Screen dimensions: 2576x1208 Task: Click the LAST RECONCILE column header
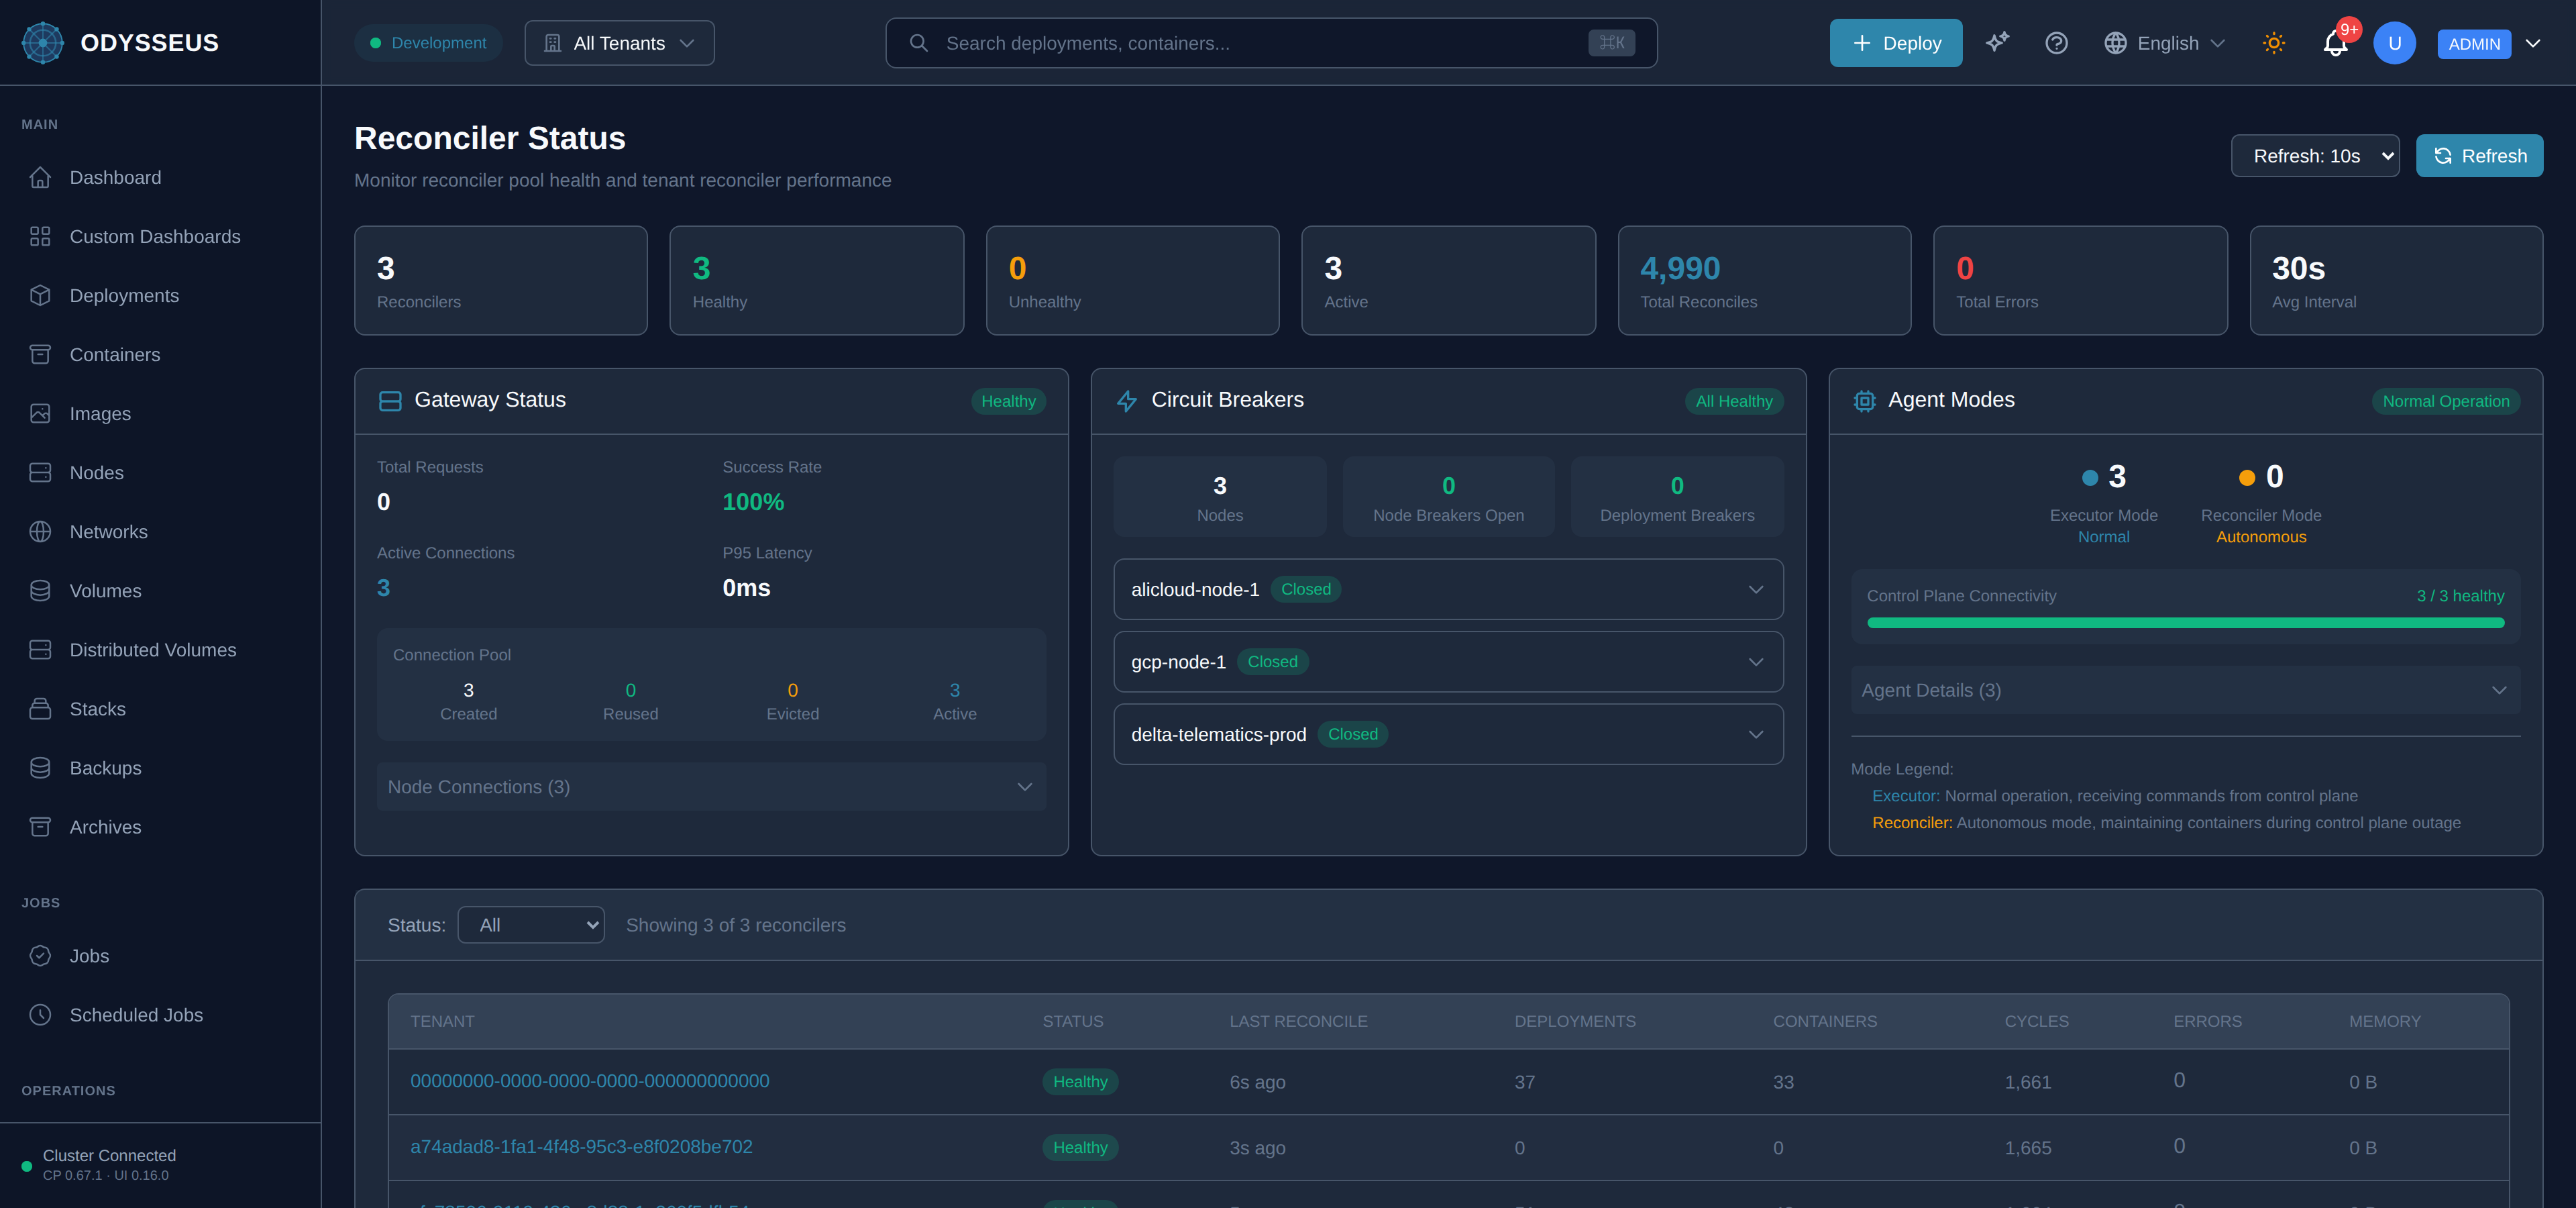[1298, 1021]
